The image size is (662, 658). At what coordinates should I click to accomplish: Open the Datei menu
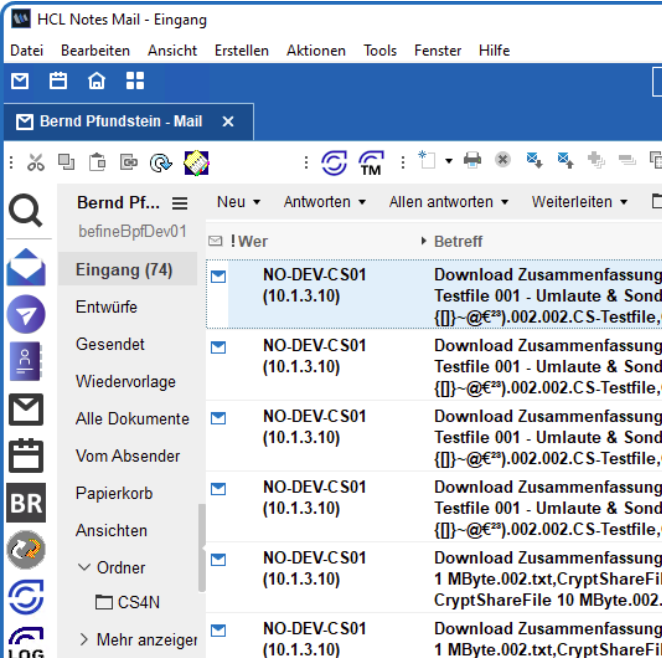tap(27, 50)
